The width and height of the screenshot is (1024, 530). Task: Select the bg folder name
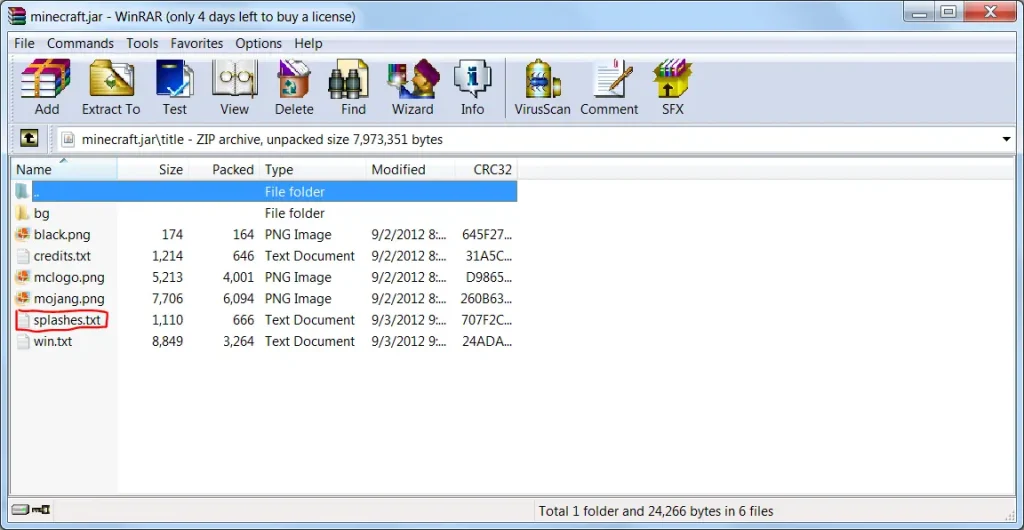pyautogui.click(x=41, y=213)
